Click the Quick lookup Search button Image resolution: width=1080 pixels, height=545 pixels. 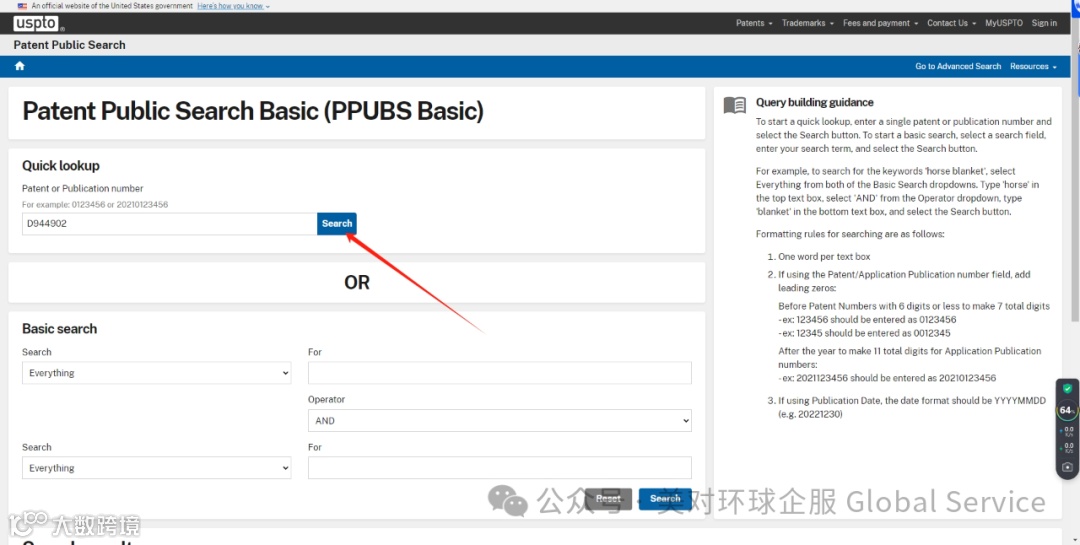[x=337, y=223]
